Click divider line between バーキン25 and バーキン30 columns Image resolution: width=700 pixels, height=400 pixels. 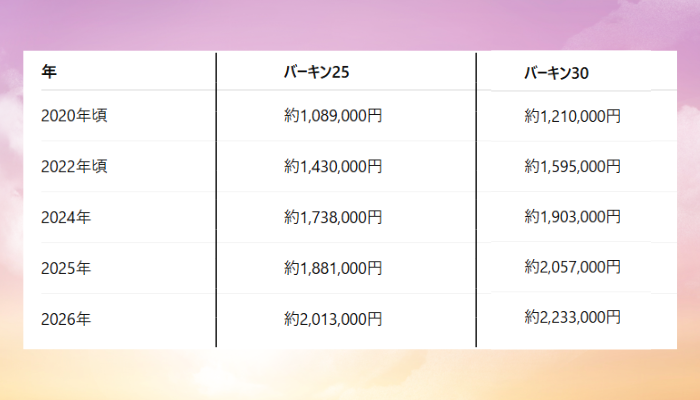476,200
